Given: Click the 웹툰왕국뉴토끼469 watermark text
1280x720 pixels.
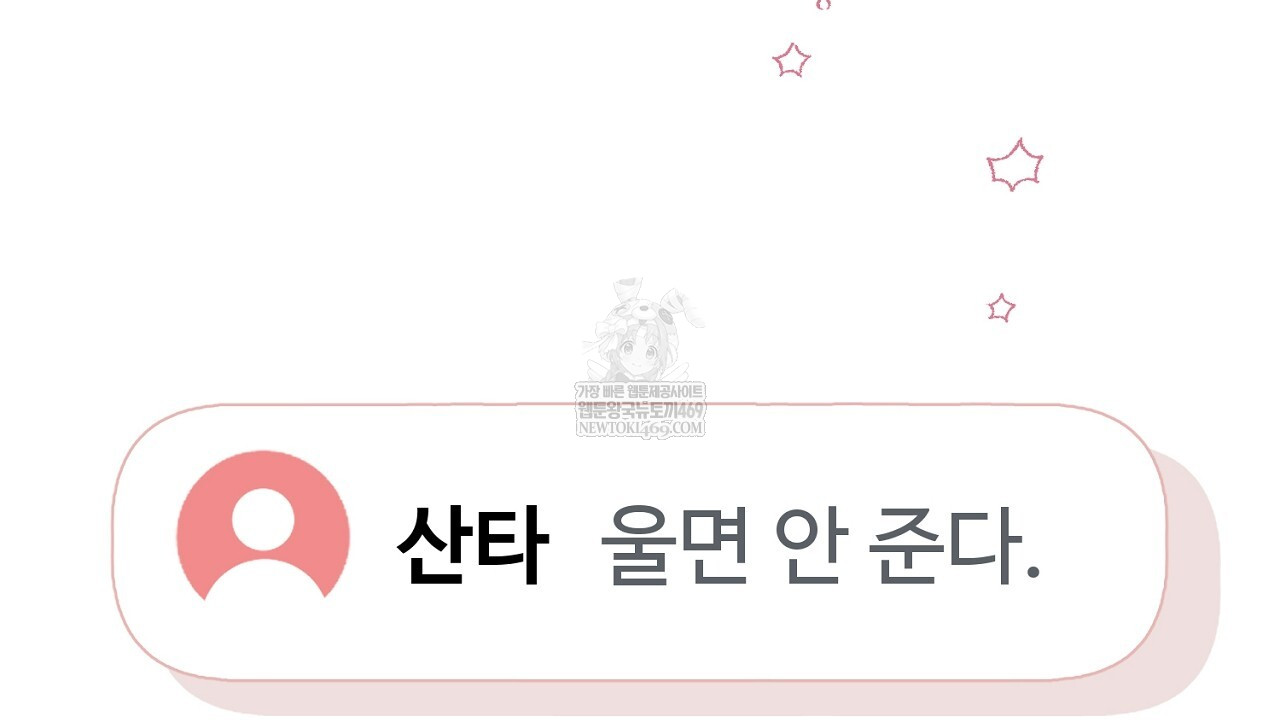Looking at the screenshot, I should click(x=641, y=410).
